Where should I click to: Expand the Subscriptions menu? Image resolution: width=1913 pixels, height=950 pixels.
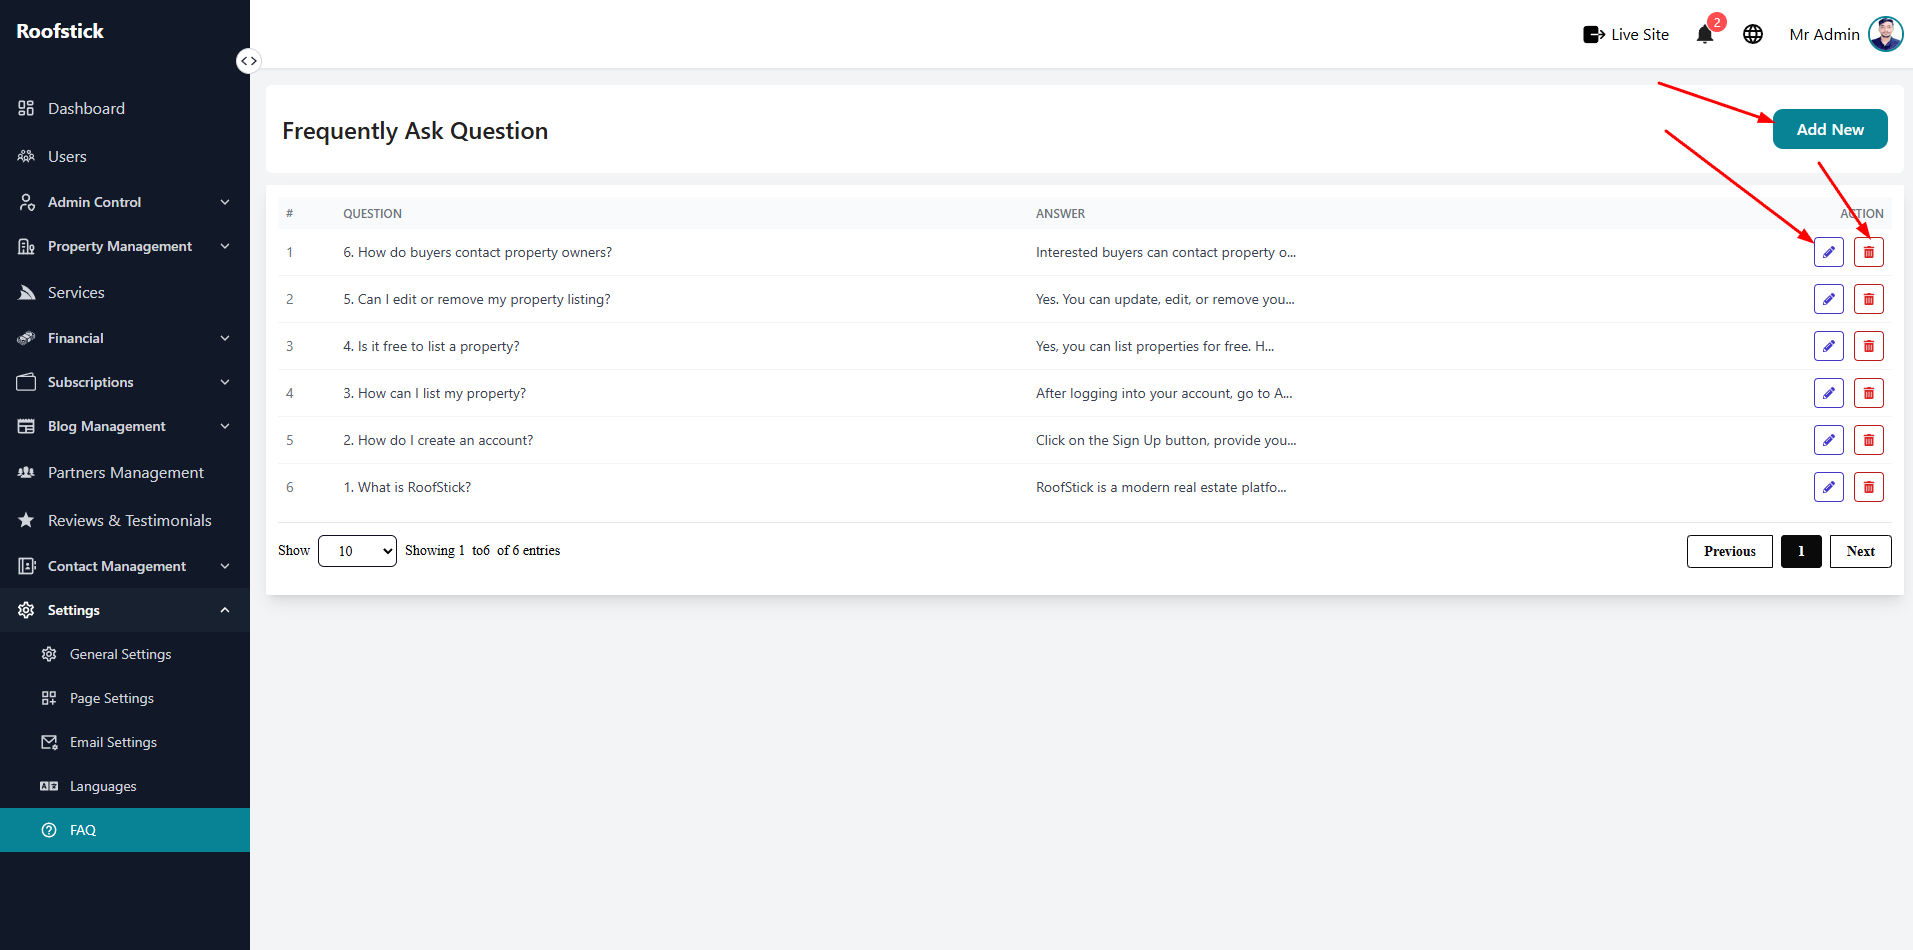[125, 382]
